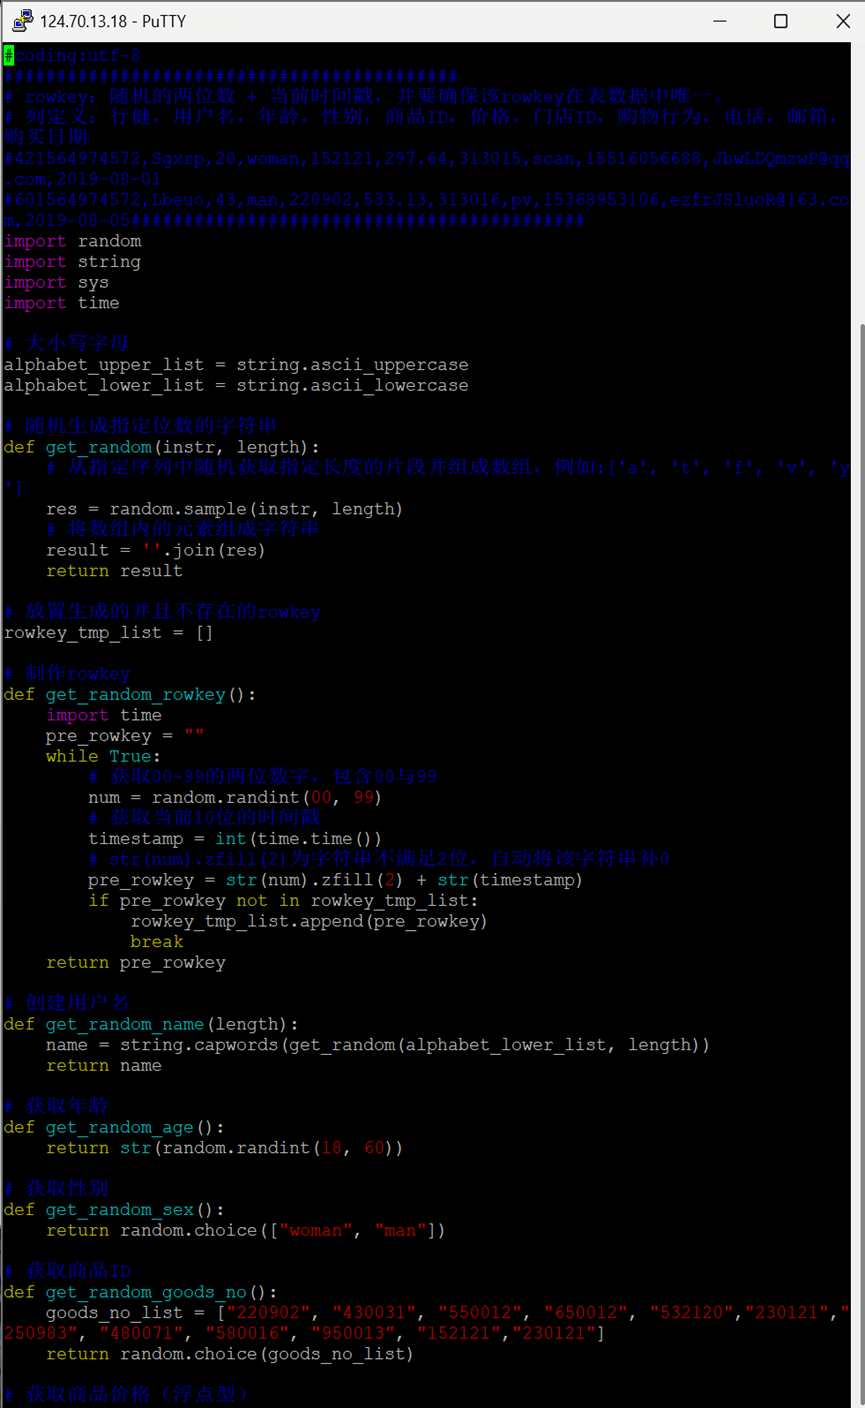Click 'rowkey_tmp_list = []' line
Image resolution: width=865 pixels, height=1408 pixels.
pyautogui.click(x=109, y=633)
